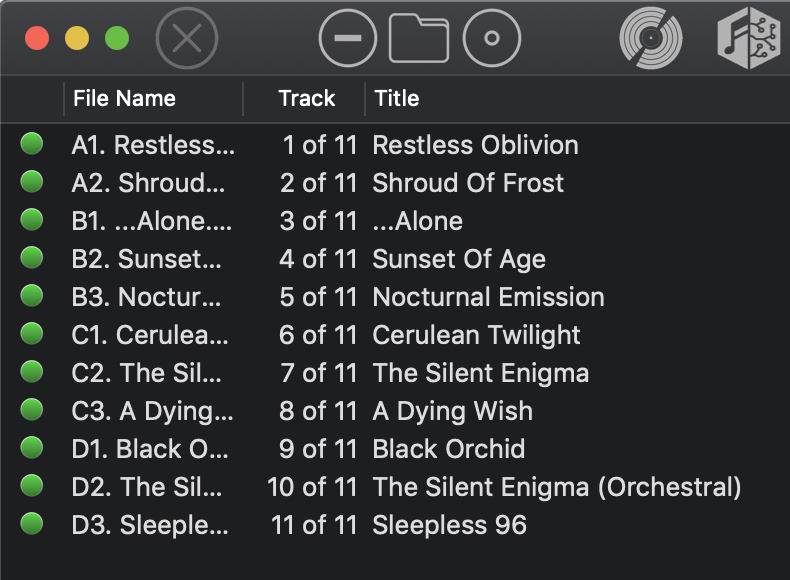This screenshot has height=580, width=790.
Task: Click the X clear-list toolbar icon
Action: (187, 39)
